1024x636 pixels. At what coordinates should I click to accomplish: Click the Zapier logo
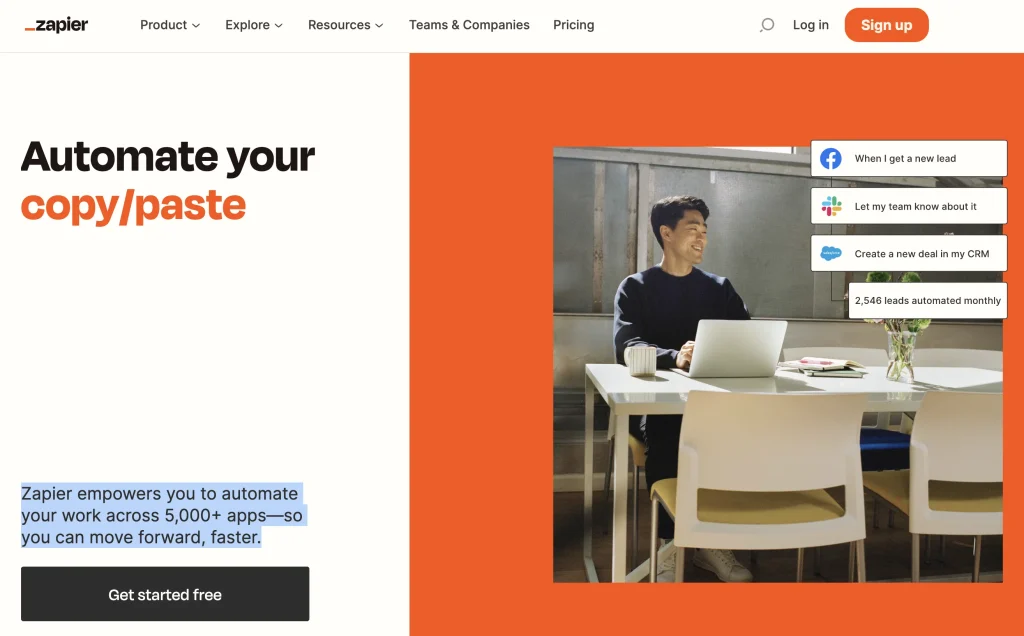coord(56,24)
